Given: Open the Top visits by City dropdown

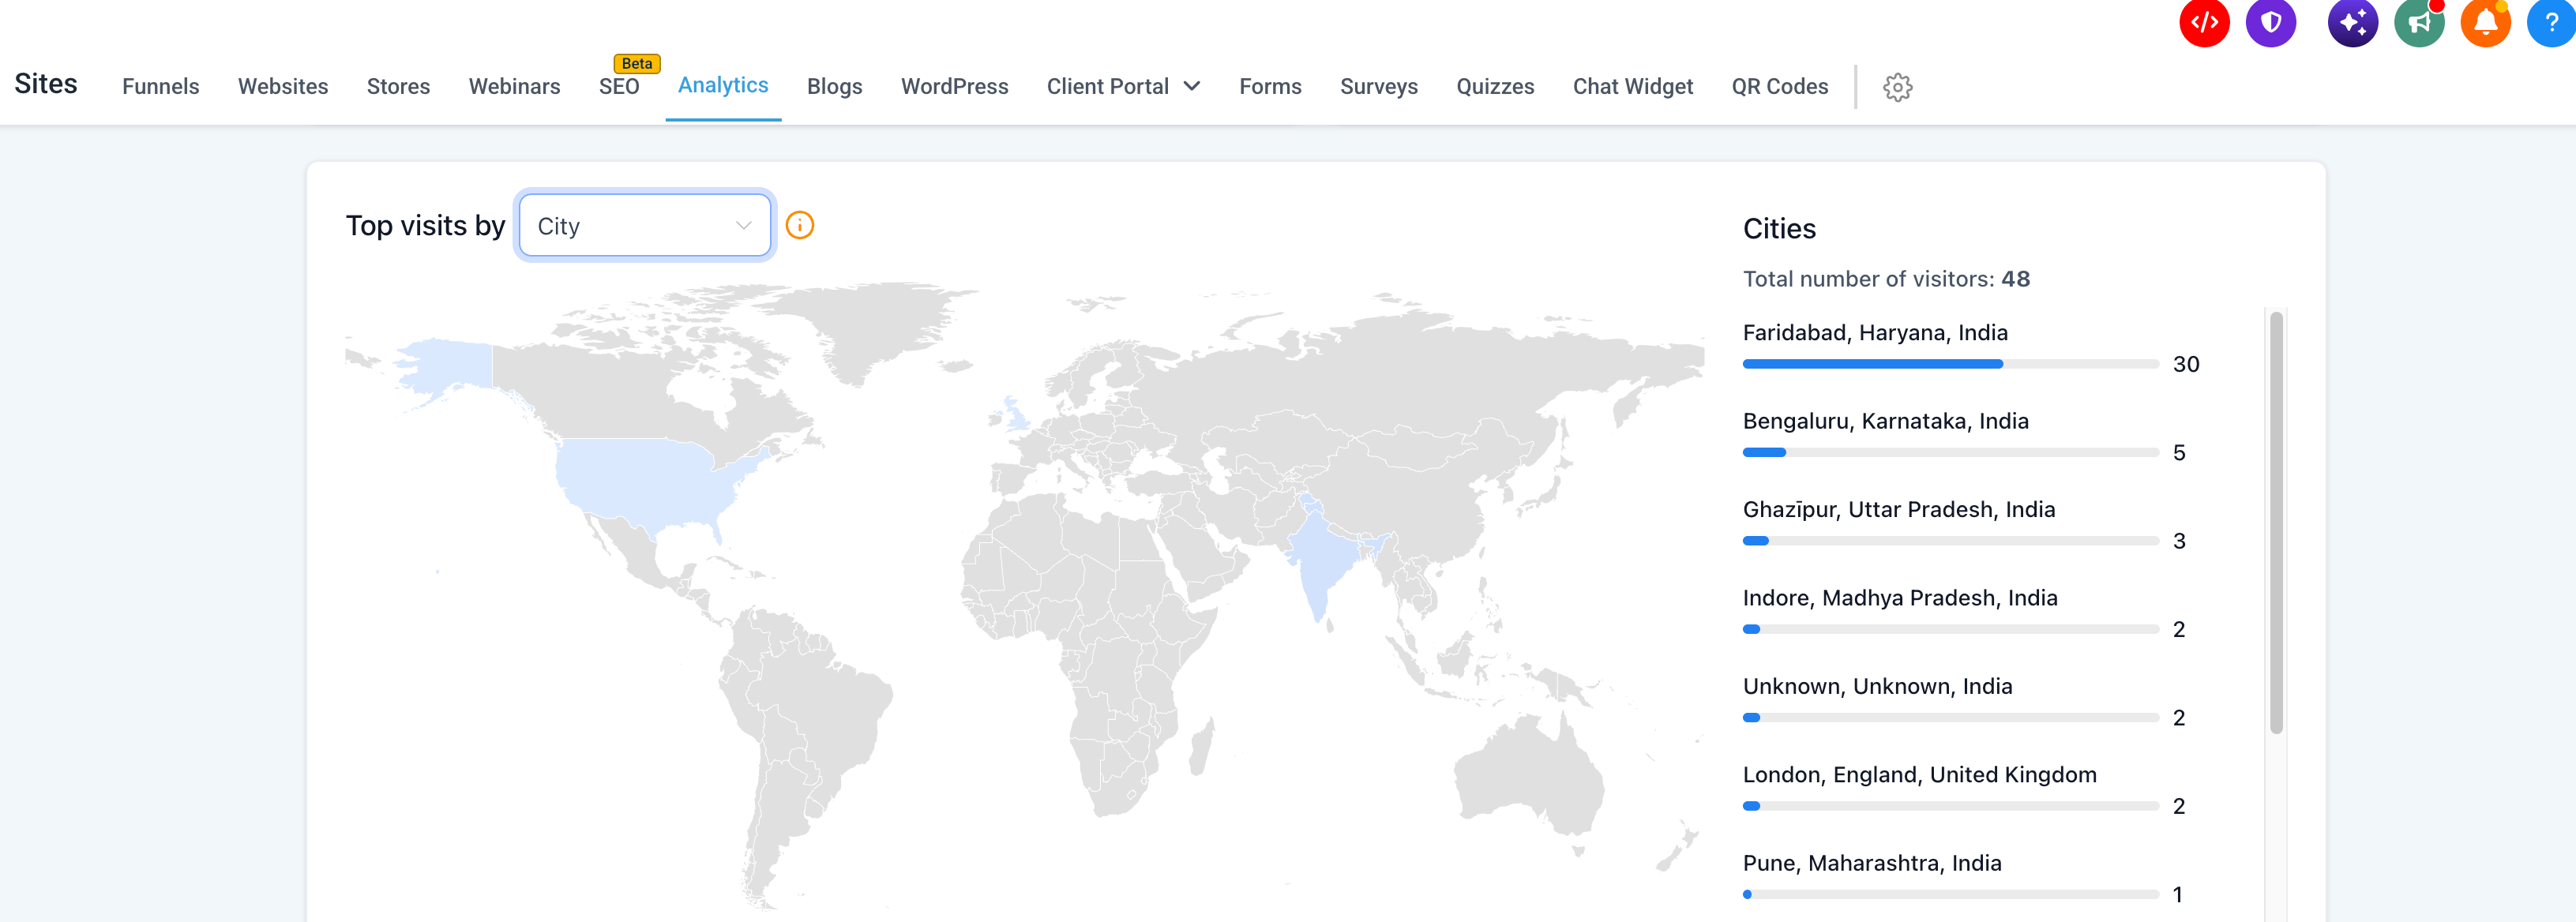Looking at the screenshot, I should tap(644, 225).
